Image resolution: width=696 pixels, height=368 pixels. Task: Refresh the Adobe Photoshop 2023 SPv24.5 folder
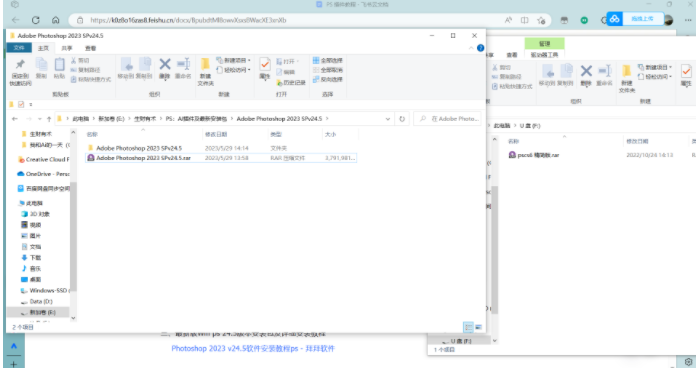tap(402, 119)
